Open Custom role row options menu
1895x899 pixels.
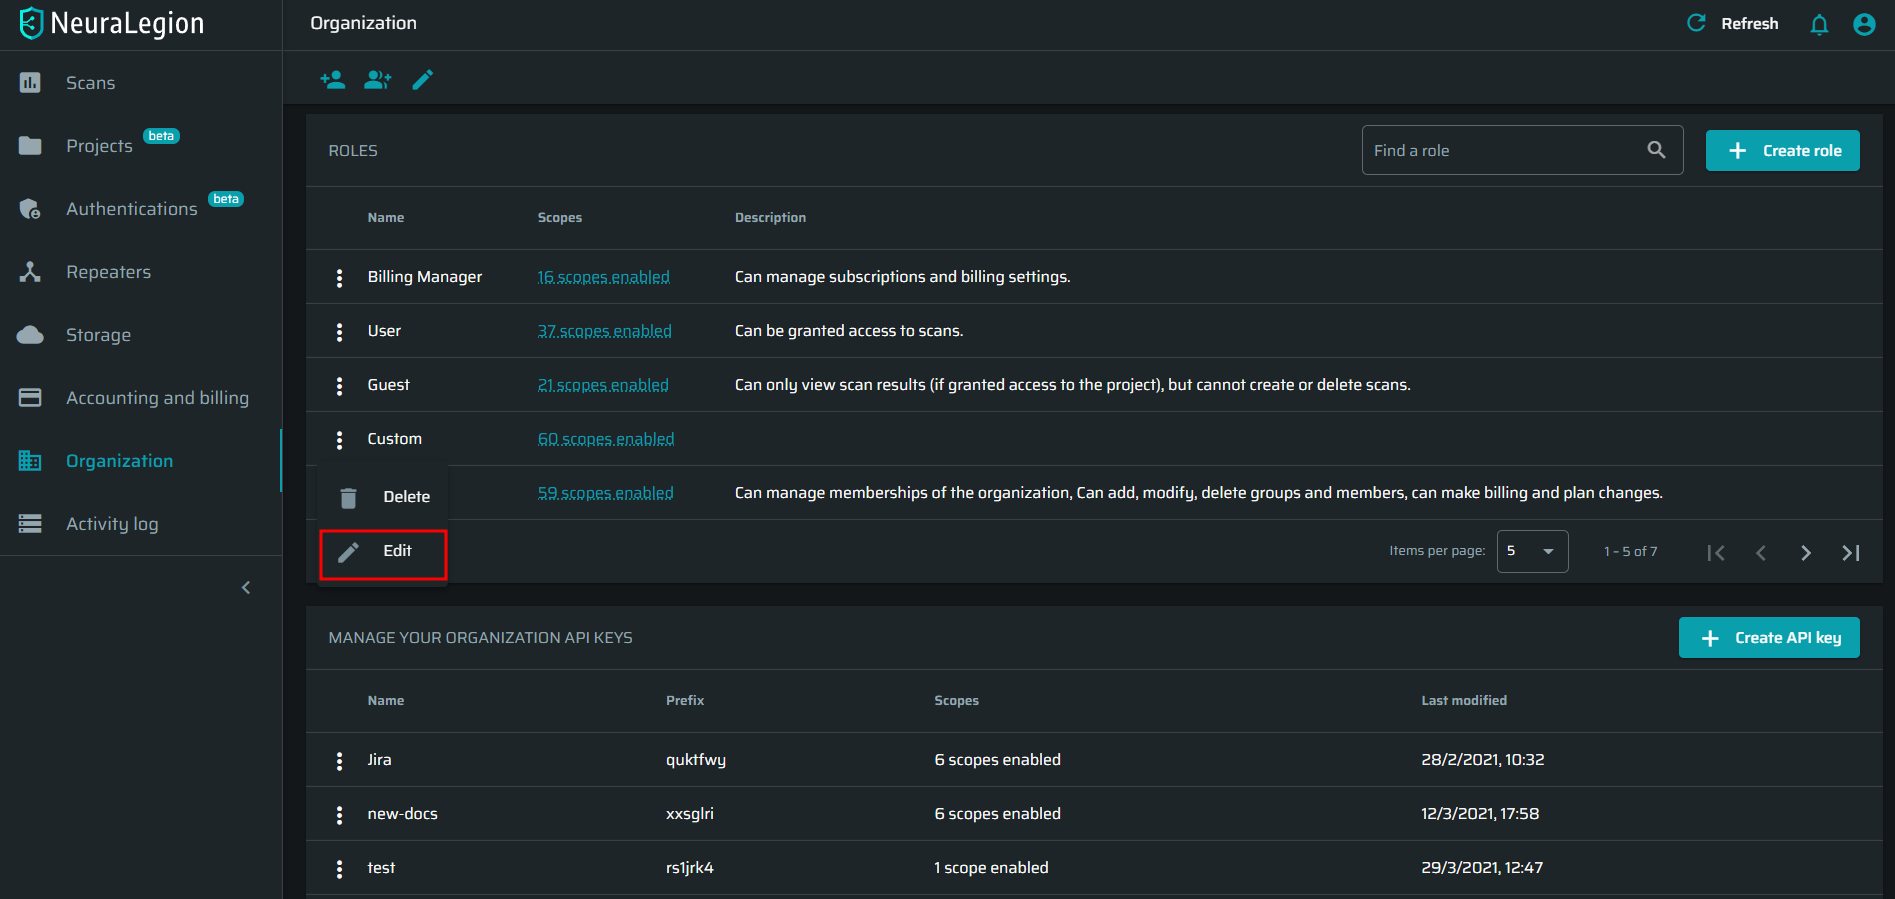(340, 439)
